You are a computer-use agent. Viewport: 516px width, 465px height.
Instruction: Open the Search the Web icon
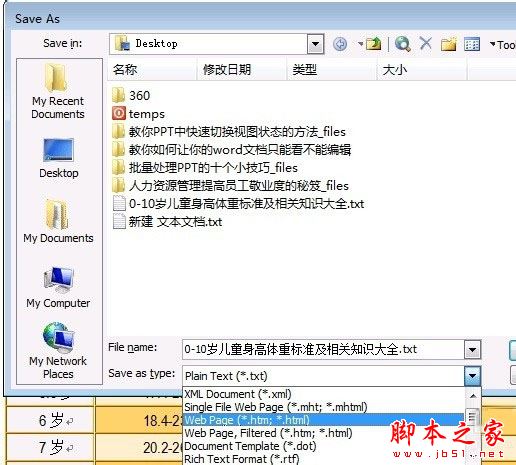click(x=402, y=44)
